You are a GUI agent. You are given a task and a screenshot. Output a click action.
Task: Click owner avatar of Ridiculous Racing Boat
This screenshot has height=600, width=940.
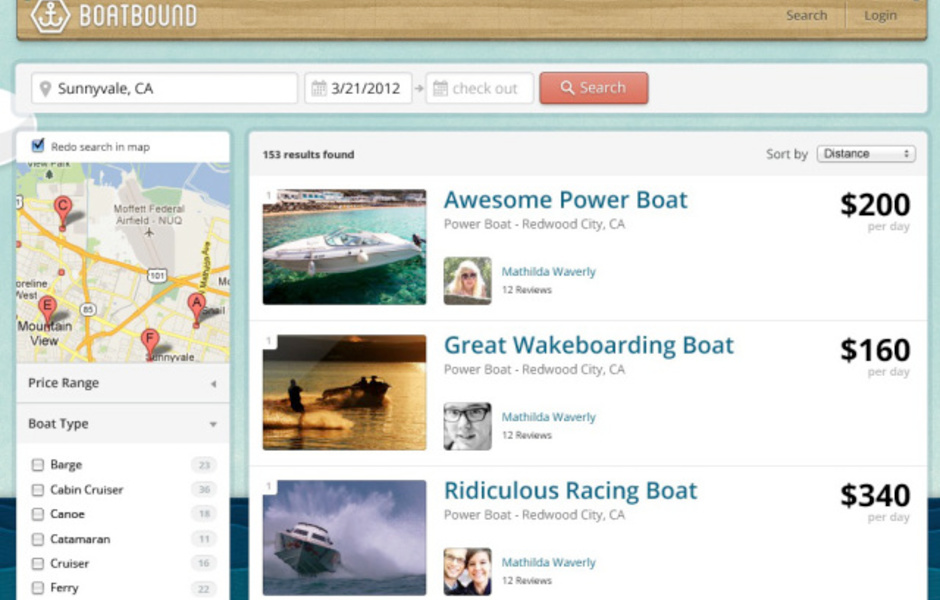click(x=468, y=572)
